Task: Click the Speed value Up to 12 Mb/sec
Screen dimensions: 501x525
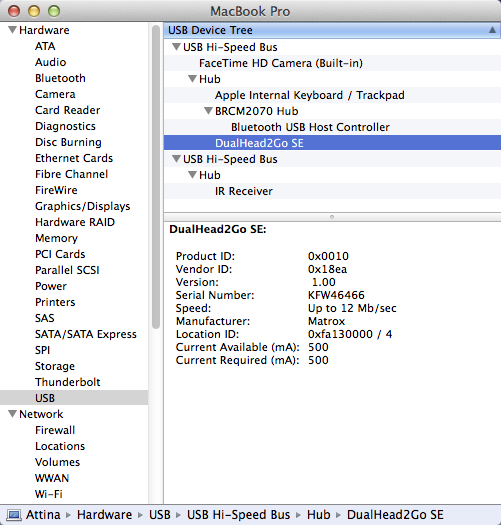Action: click(x=352, y=308)
